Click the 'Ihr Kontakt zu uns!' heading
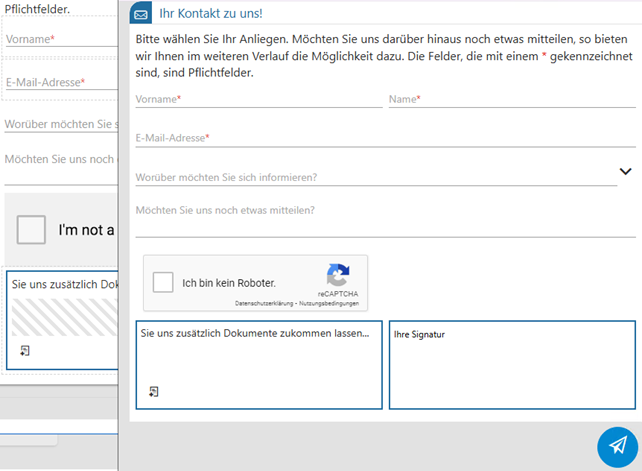This screenshot has height=471, width=642. (x=211, y=14)
